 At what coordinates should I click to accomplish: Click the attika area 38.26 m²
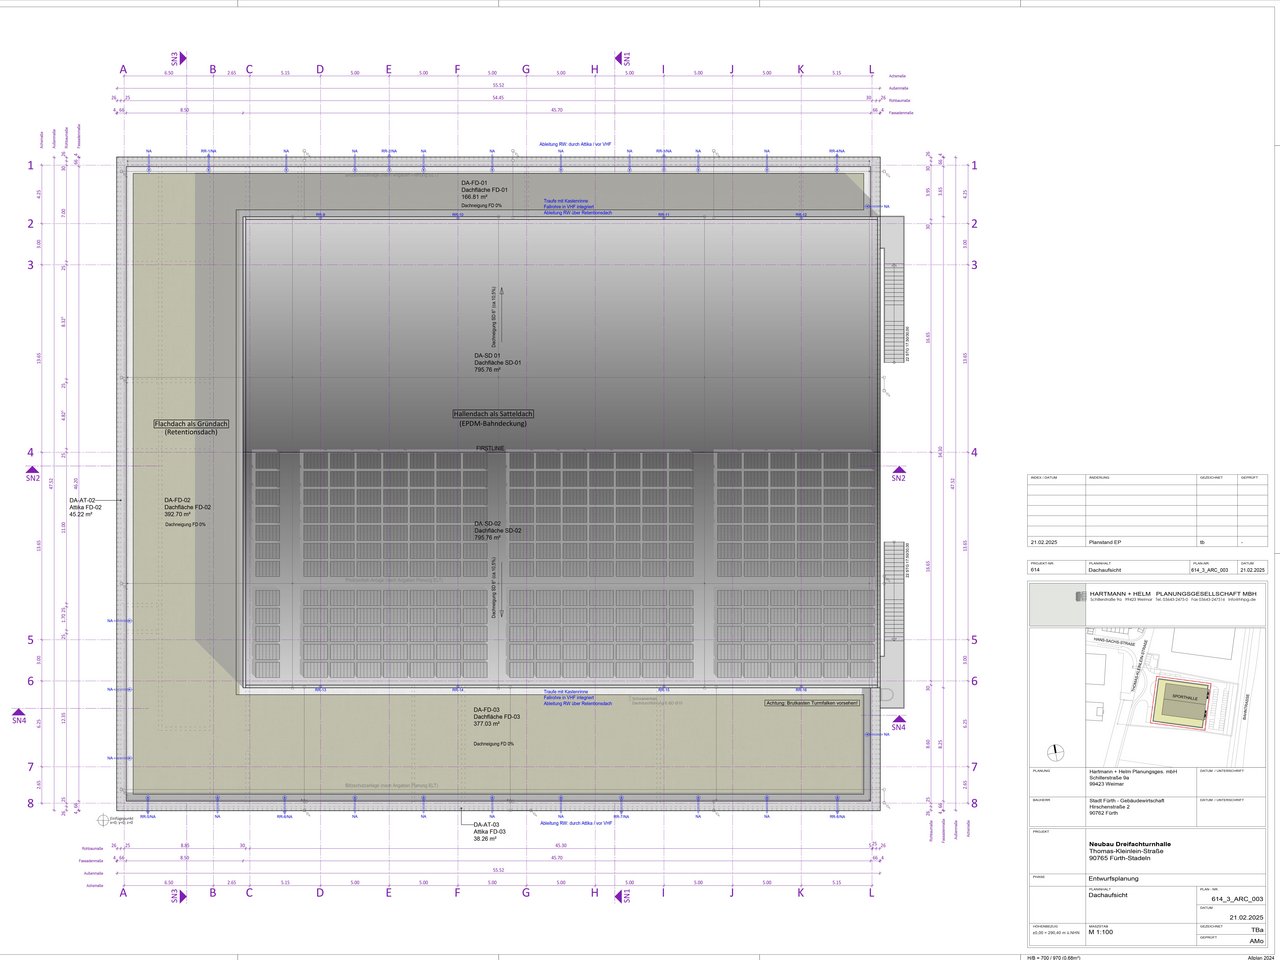click(487, 838)
